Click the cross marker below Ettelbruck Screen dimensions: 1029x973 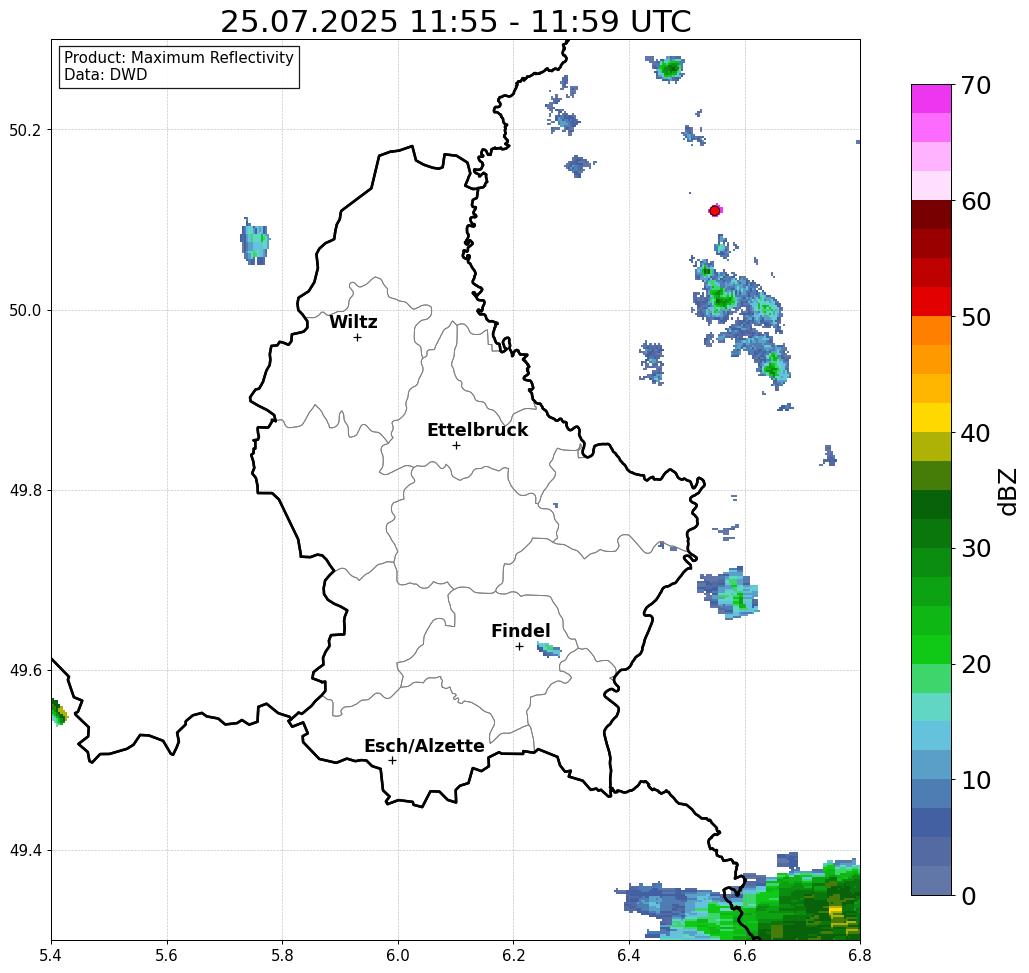tap(456, 445)
